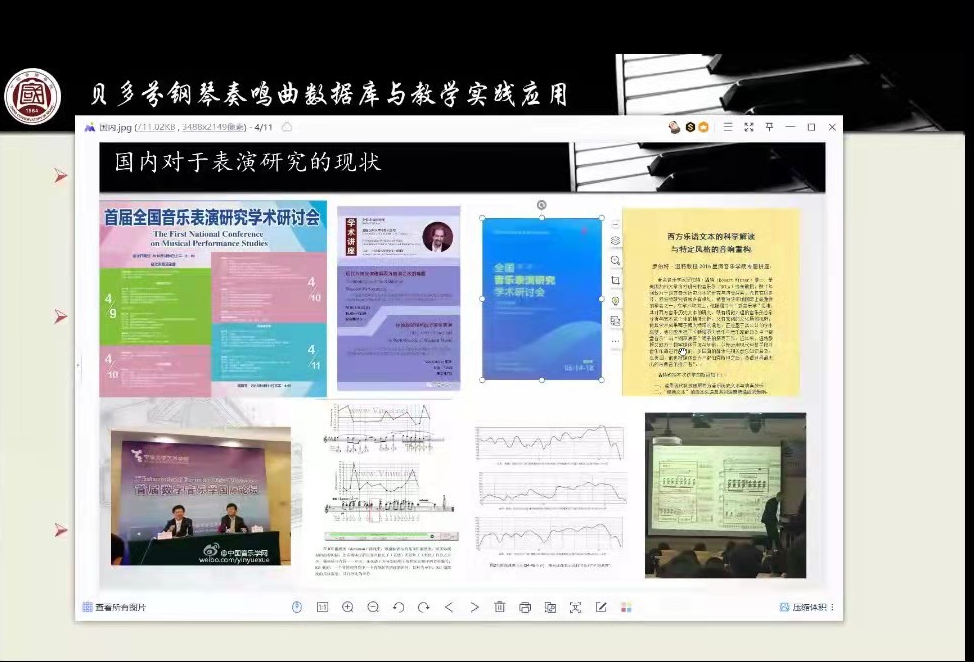Image resolution: width=974 pixels, height=662 pixels.
Task: Toggle fullscreen view in title bar
Action: coord(748,127)
